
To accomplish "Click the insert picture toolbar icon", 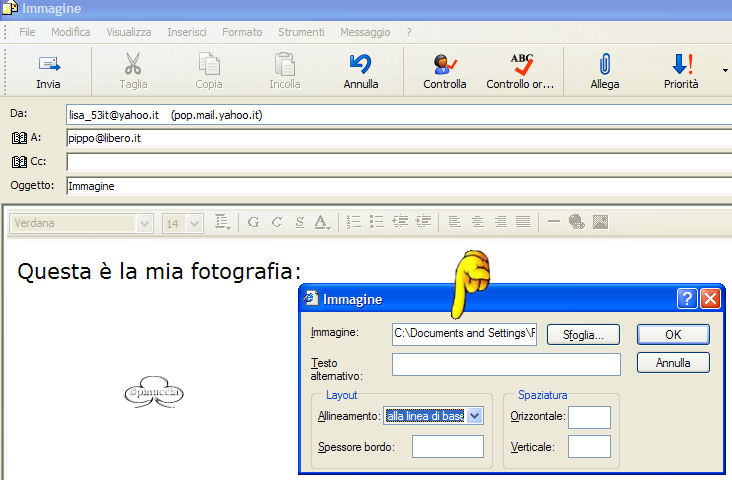I will 600,222.
